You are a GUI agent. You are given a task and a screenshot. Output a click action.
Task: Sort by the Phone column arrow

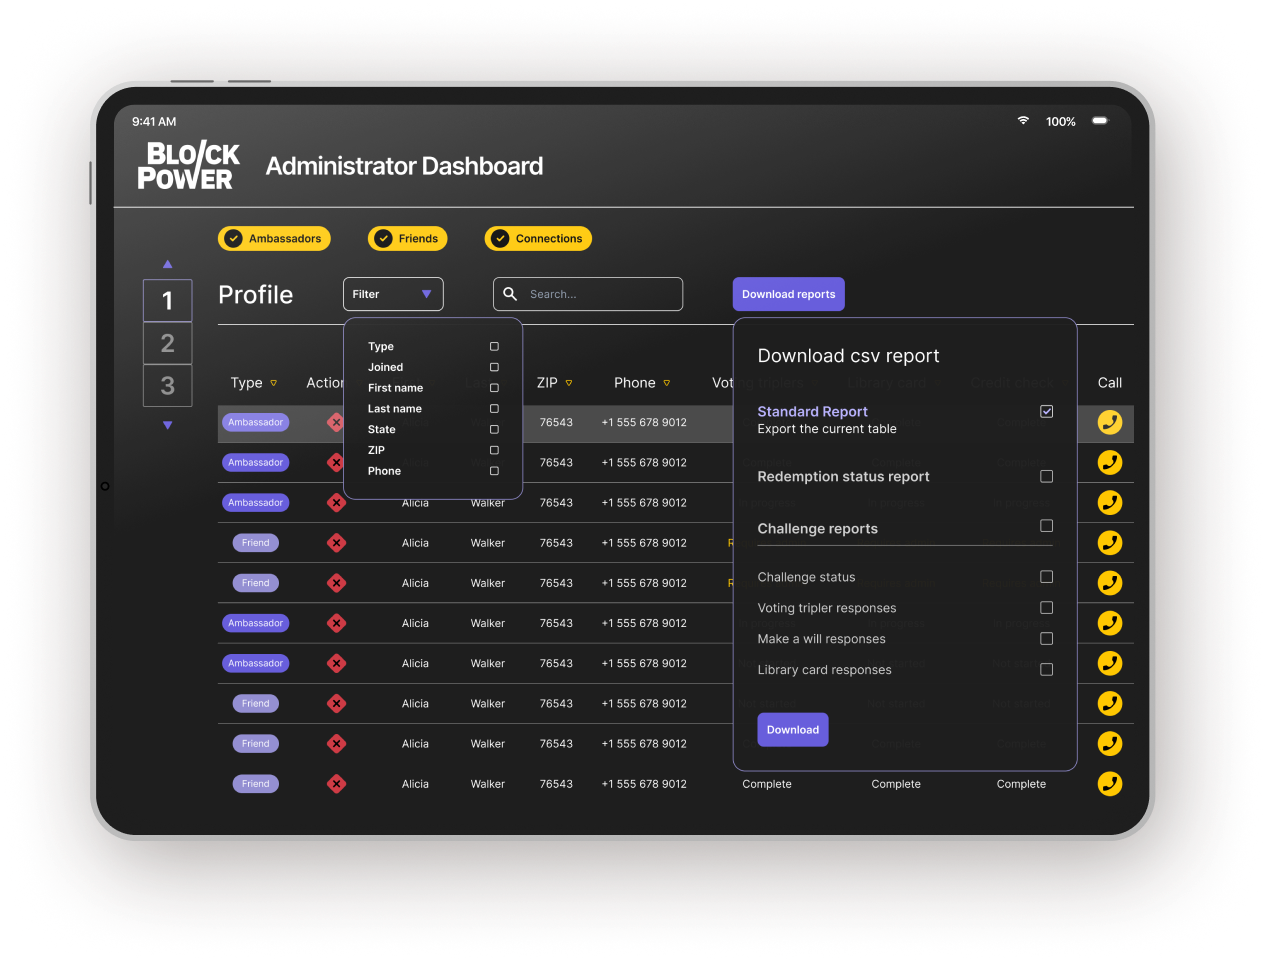click(667, 383)
